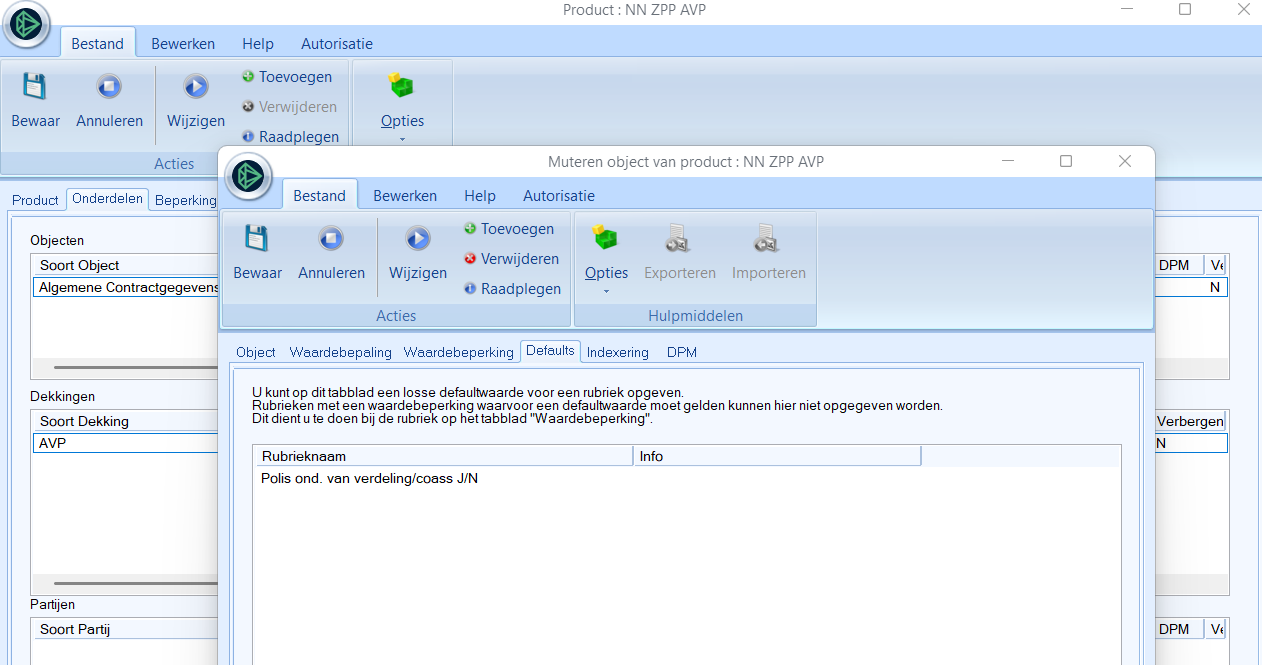Click Wijzigen icon in Muteren object dialog
Image resolution: width=1262 pixels, height=665 pixels.
[417, 240]
